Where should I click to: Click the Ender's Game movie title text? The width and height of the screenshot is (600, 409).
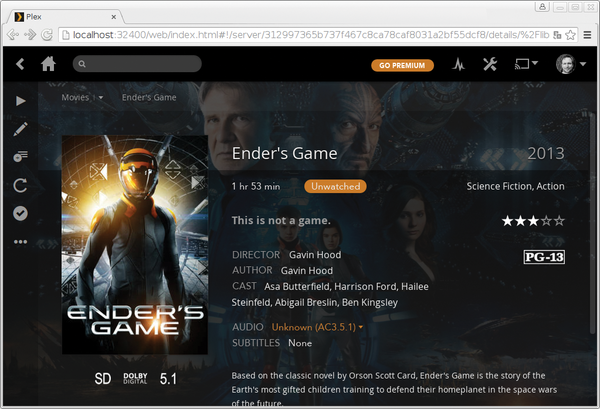tap(284, 154)
